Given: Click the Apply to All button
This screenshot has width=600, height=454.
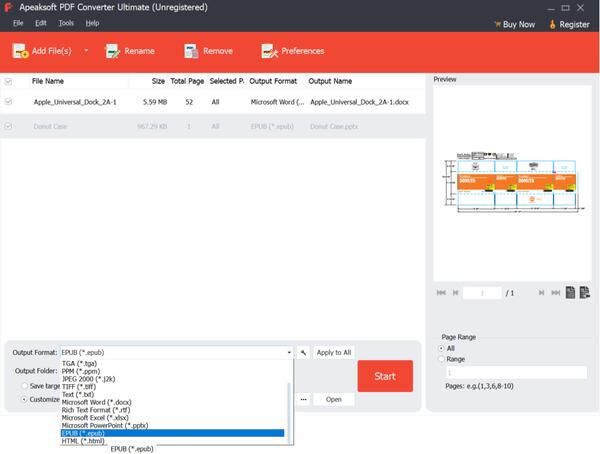Looking at the screenshot, I should [x=333, y=353].
